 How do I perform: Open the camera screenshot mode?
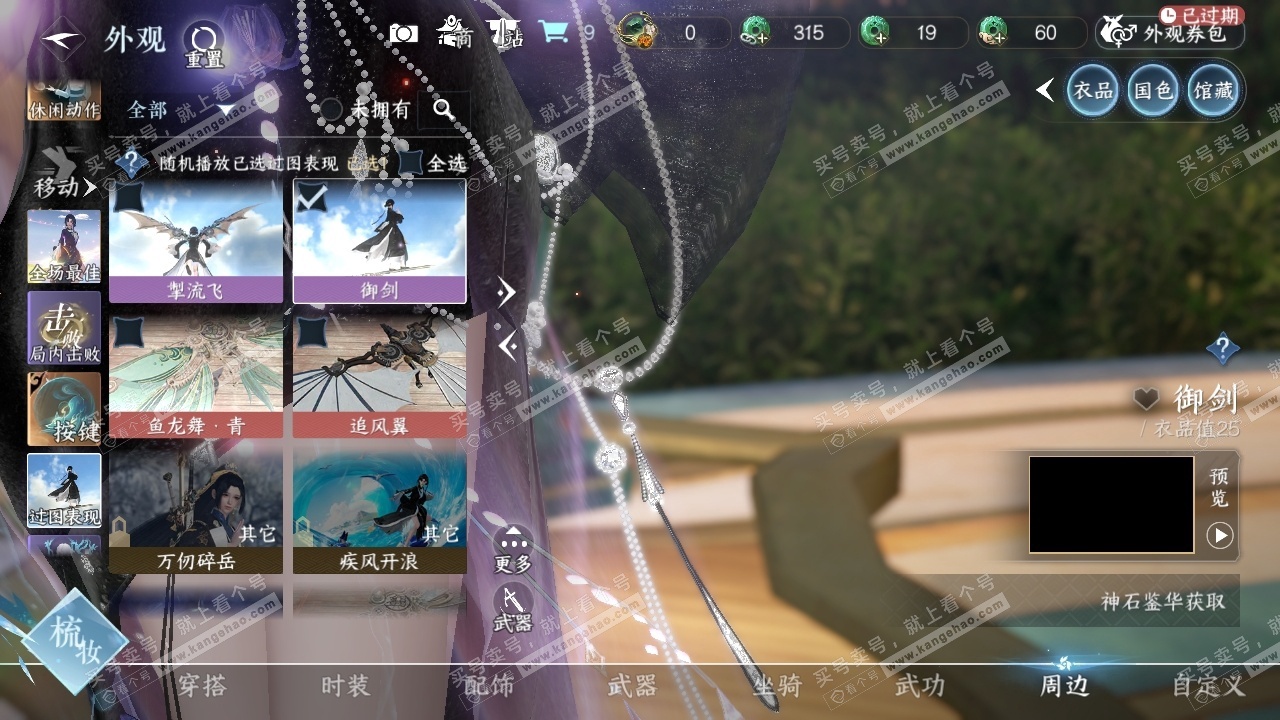click(x=404, y=33)
